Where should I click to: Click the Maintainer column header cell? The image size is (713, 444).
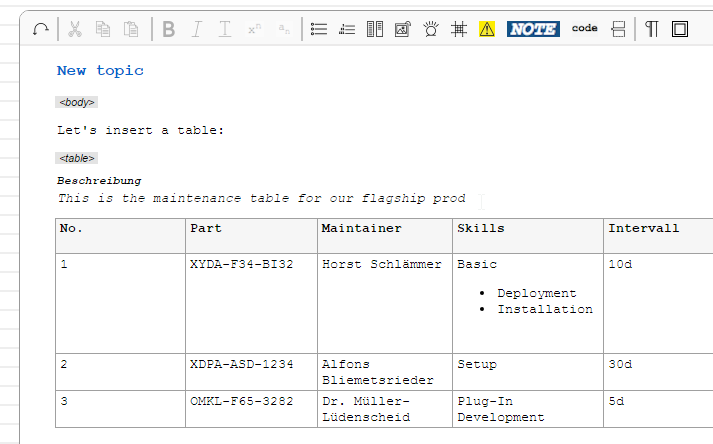[x=362, y=228]
